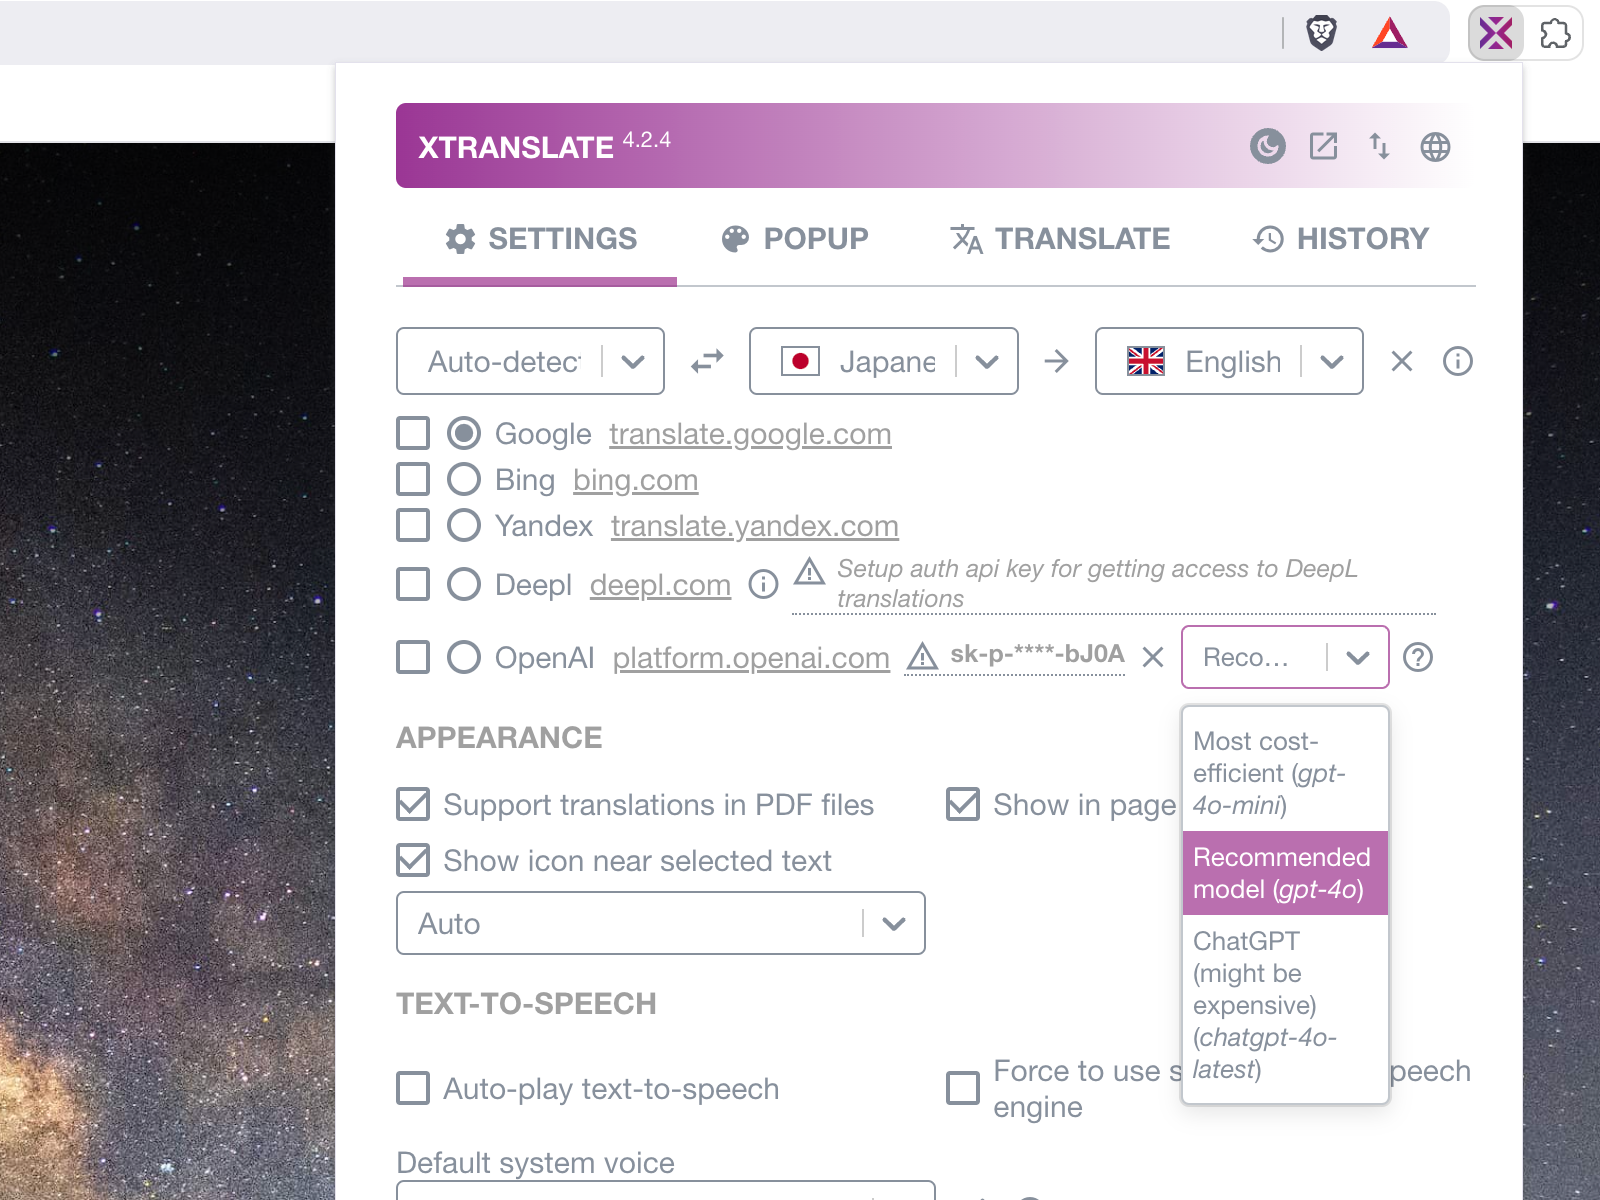1600x1200 pixels.
Task: Swap languages with the double-arrow icon
Action: tap(707, 361)
